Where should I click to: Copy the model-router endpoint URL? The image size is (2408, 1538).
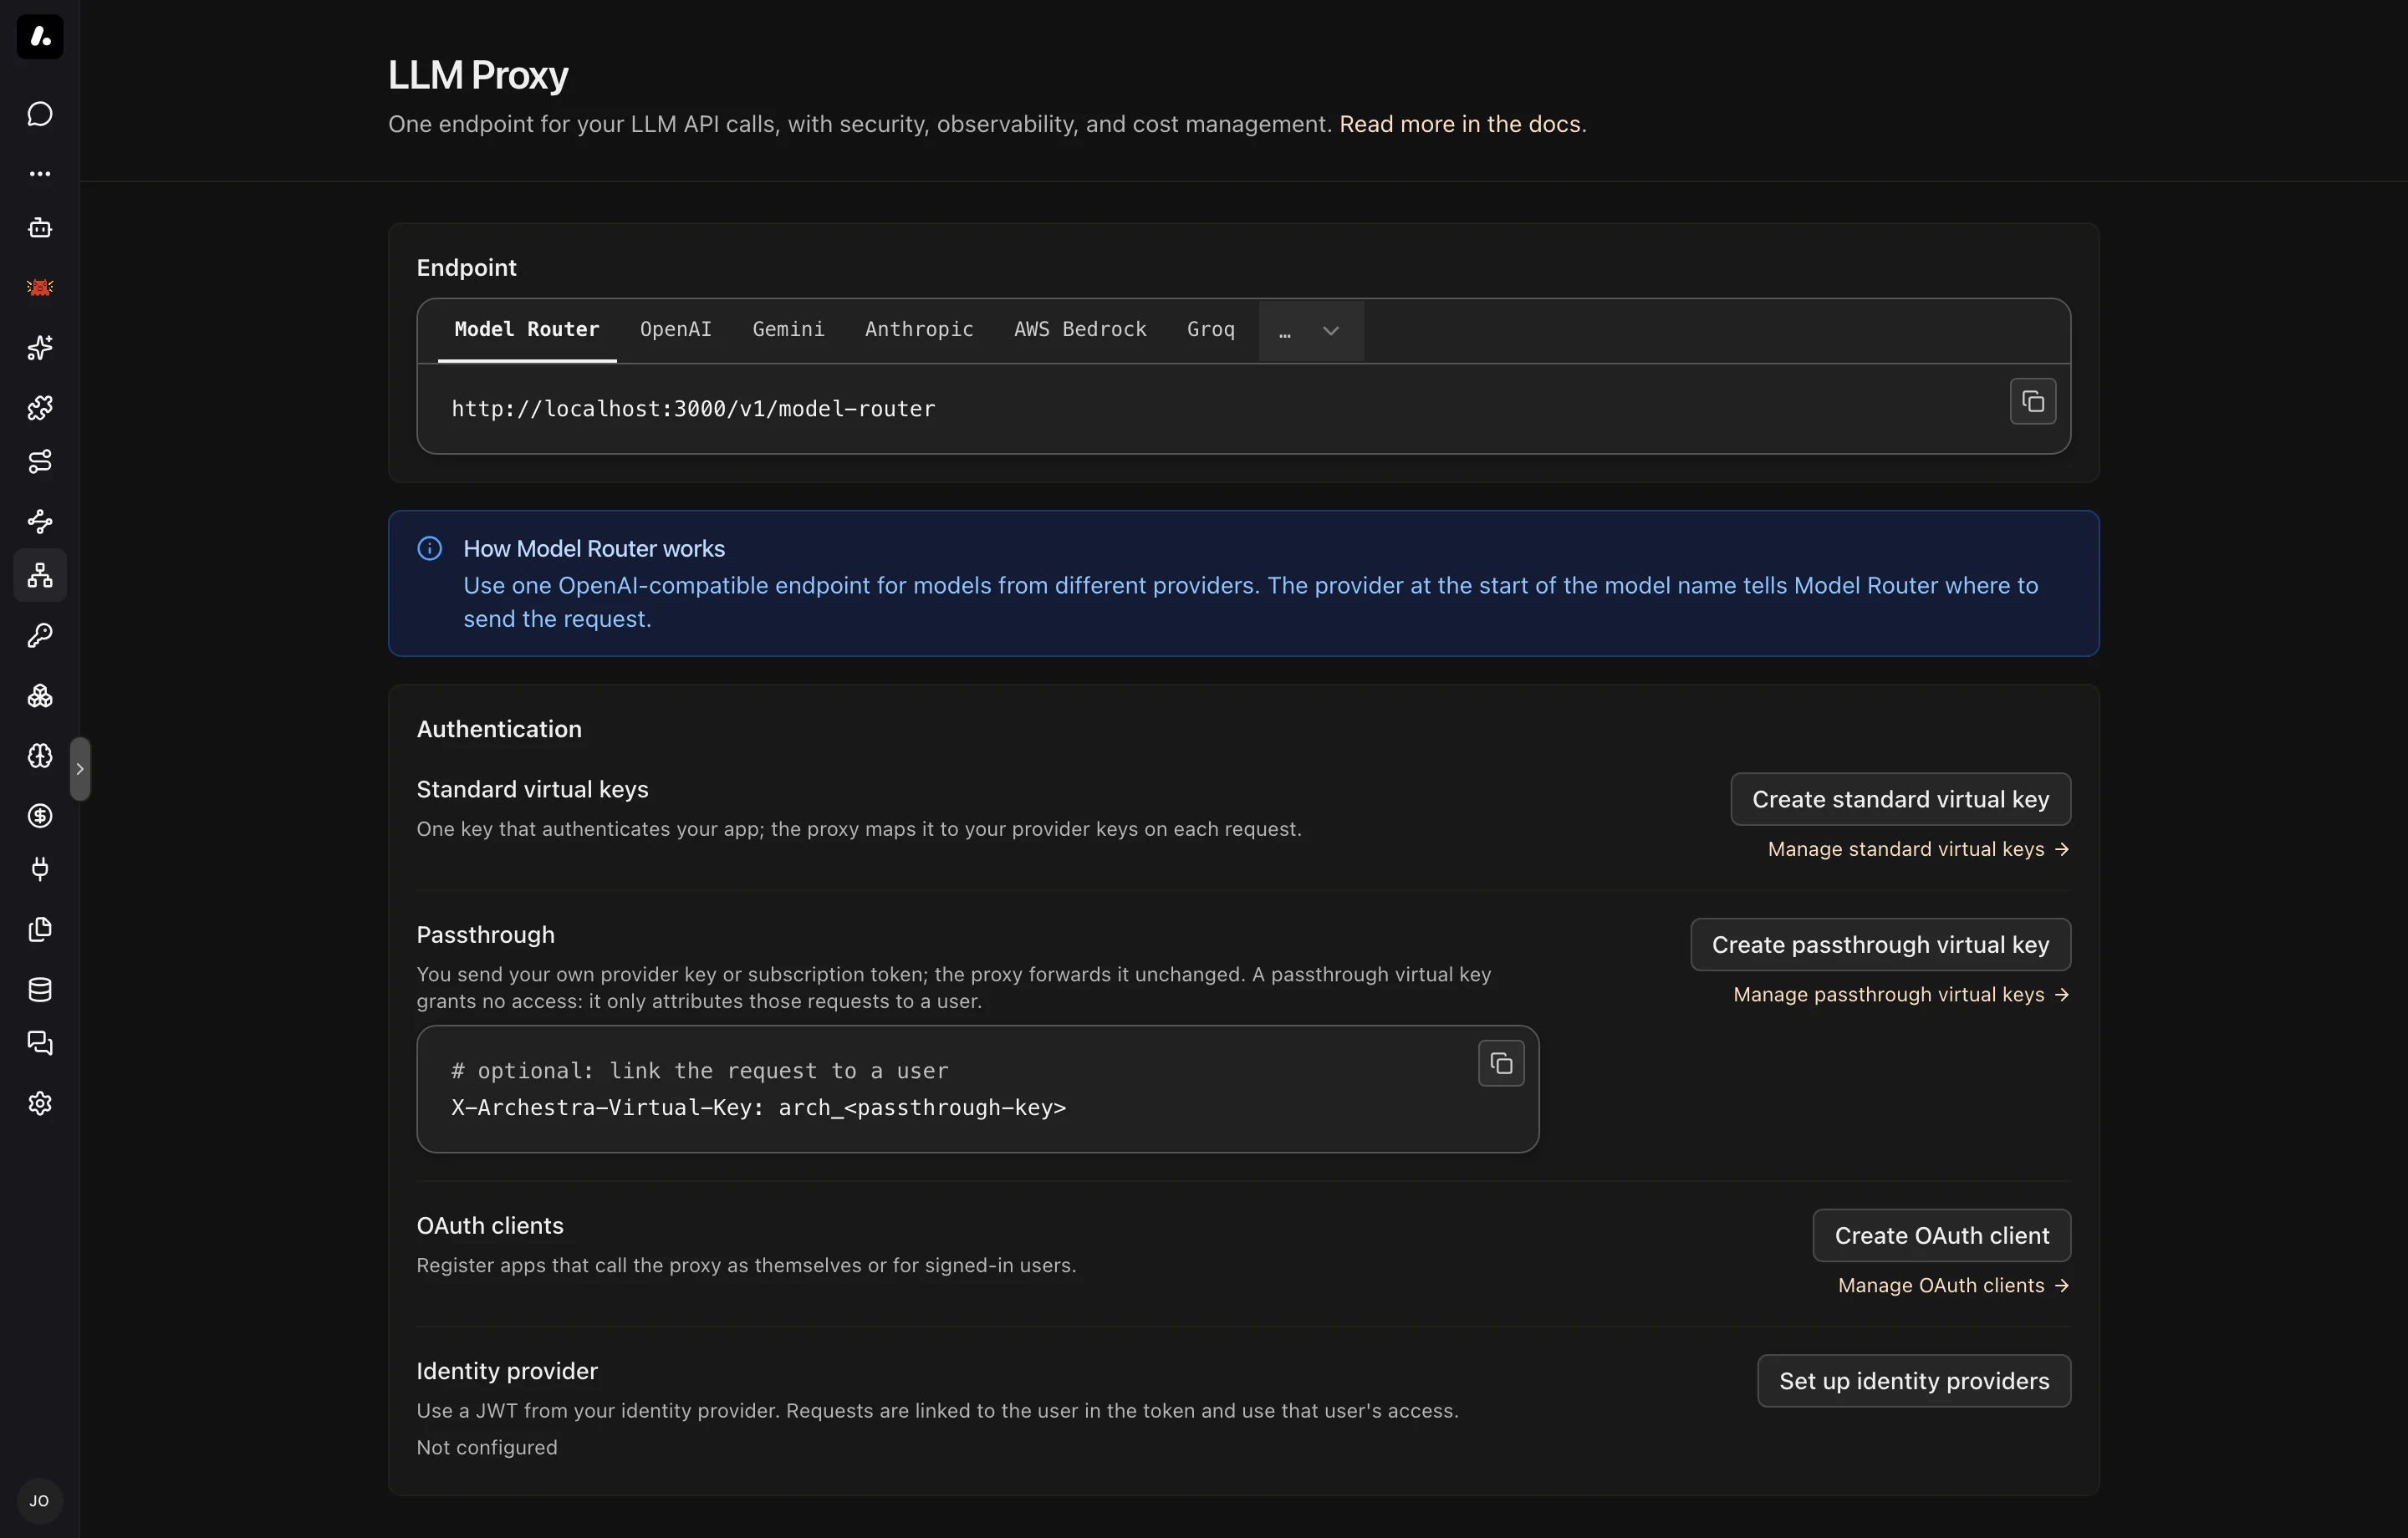click(2033, 402)
